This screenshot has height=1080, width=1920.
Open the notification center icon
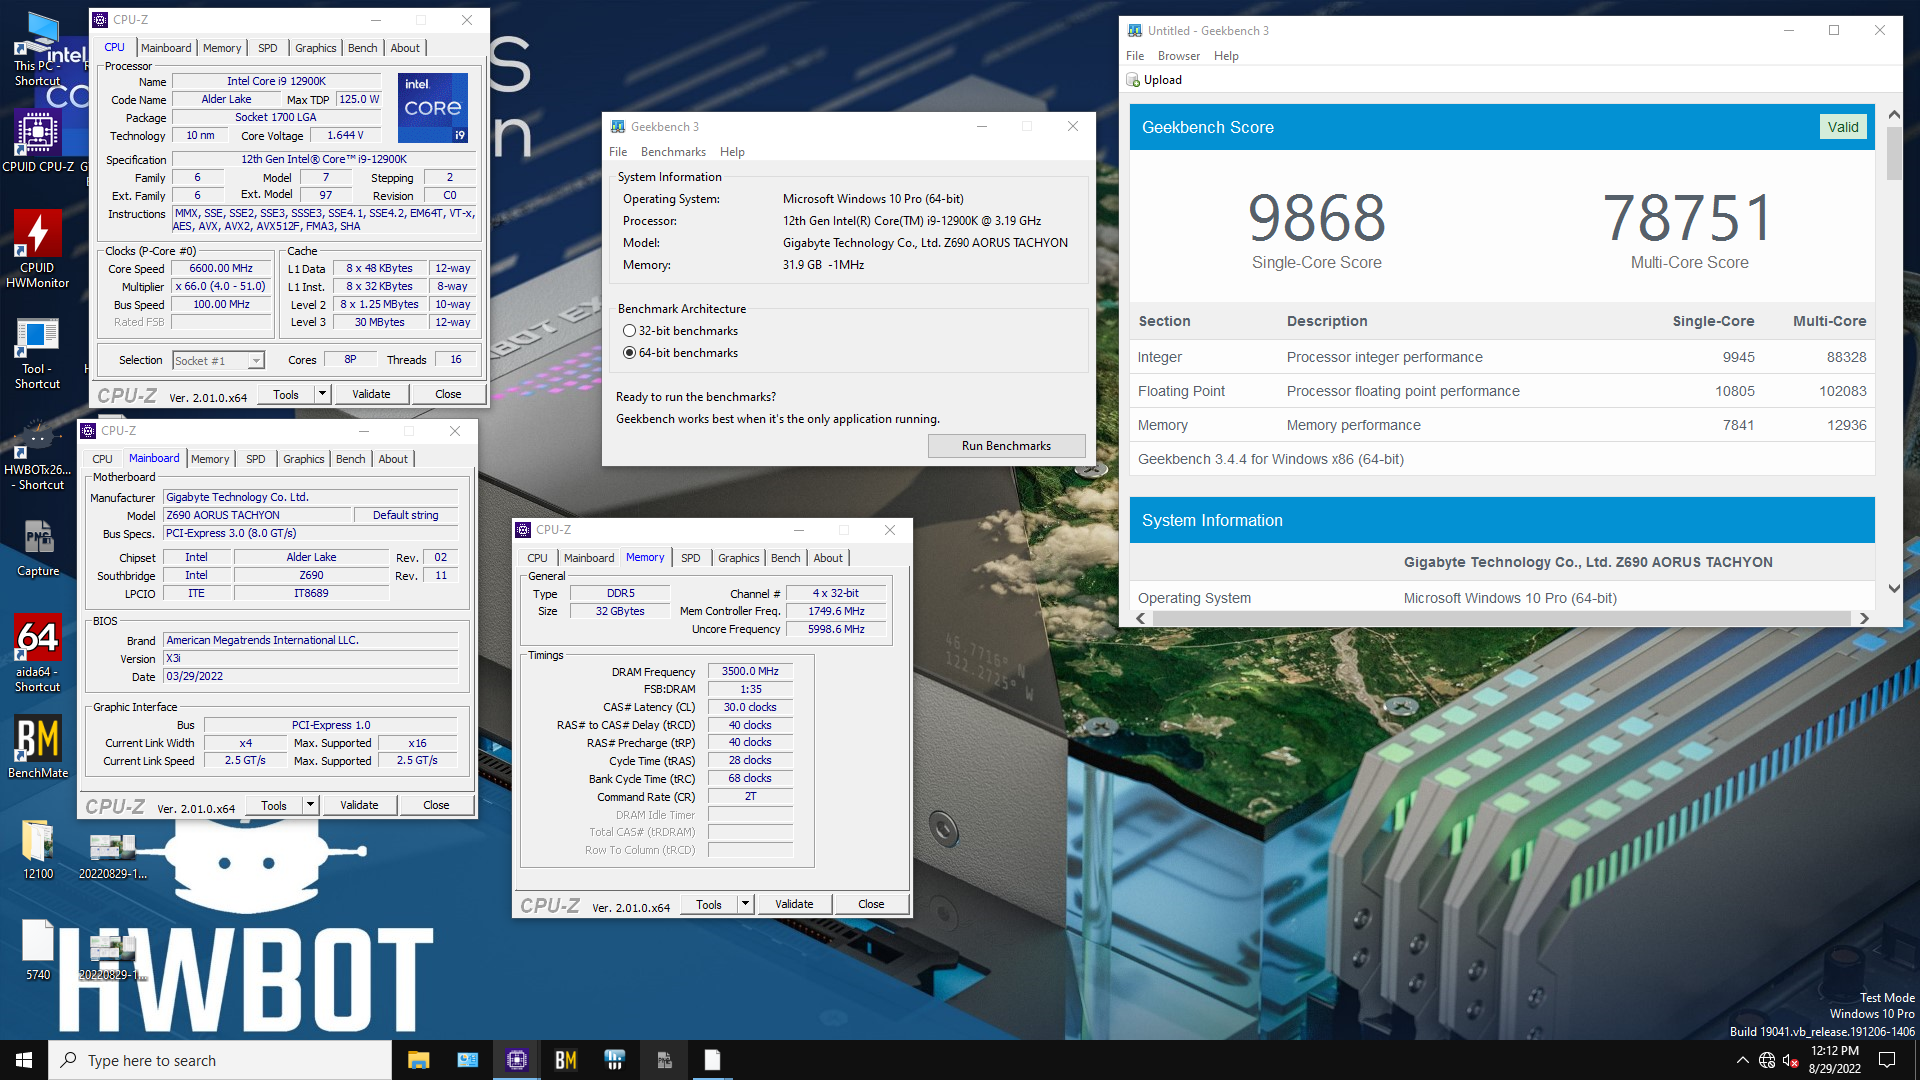(x=1887, y=1060)
